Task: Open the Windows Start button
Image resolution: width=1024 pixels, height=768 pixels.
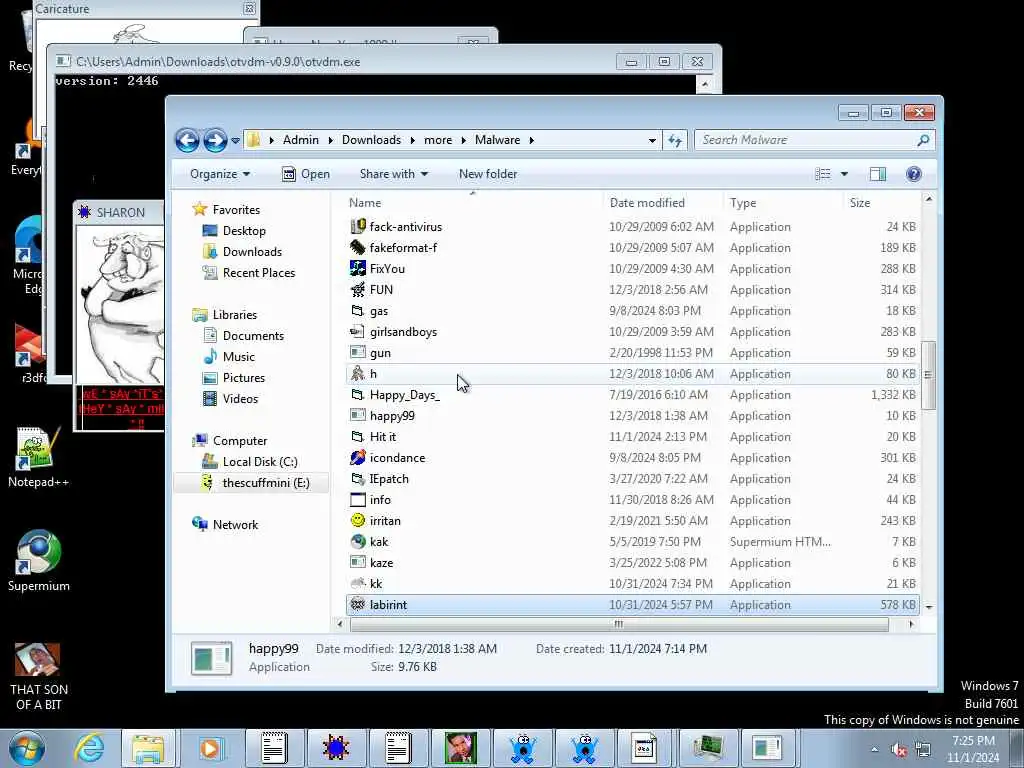Action: [27, 748]
